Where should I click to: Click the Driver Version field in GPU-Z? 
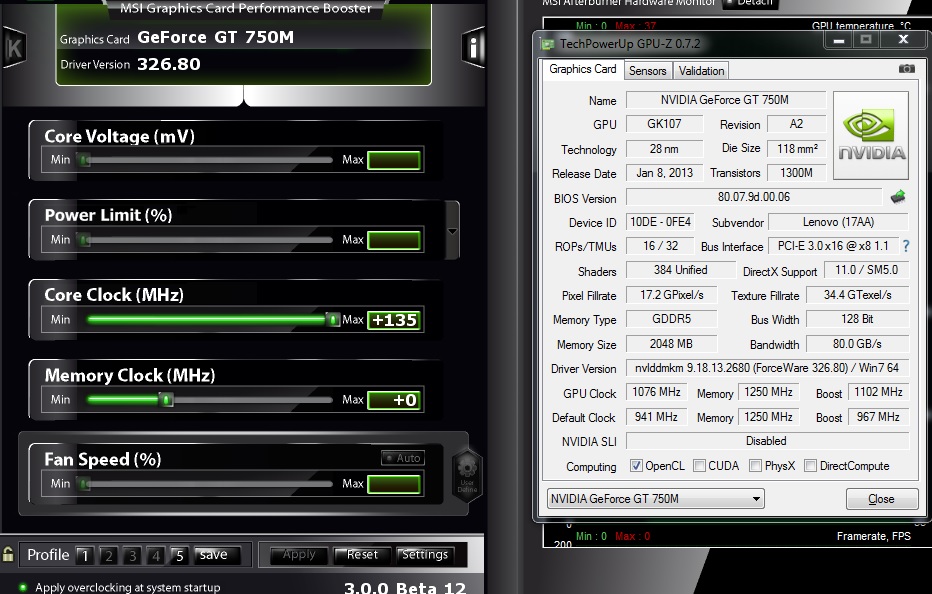coord(767,368)
